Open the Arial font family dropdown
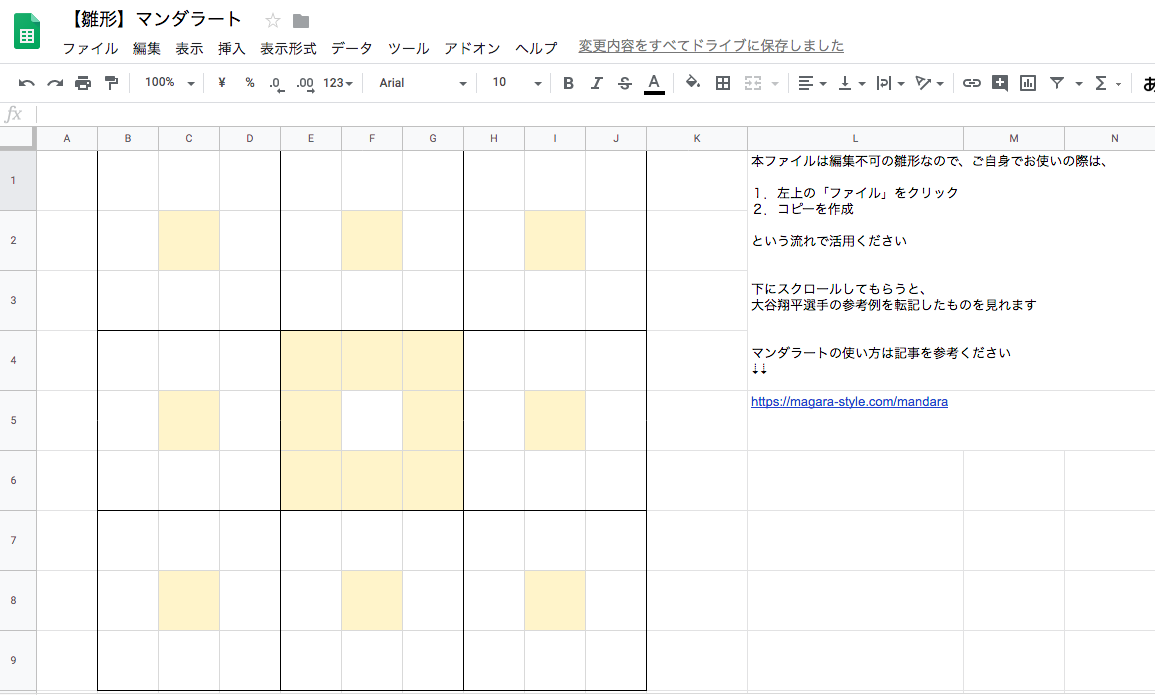Viewport: 1155px width, 695px height. click(420, 83)
